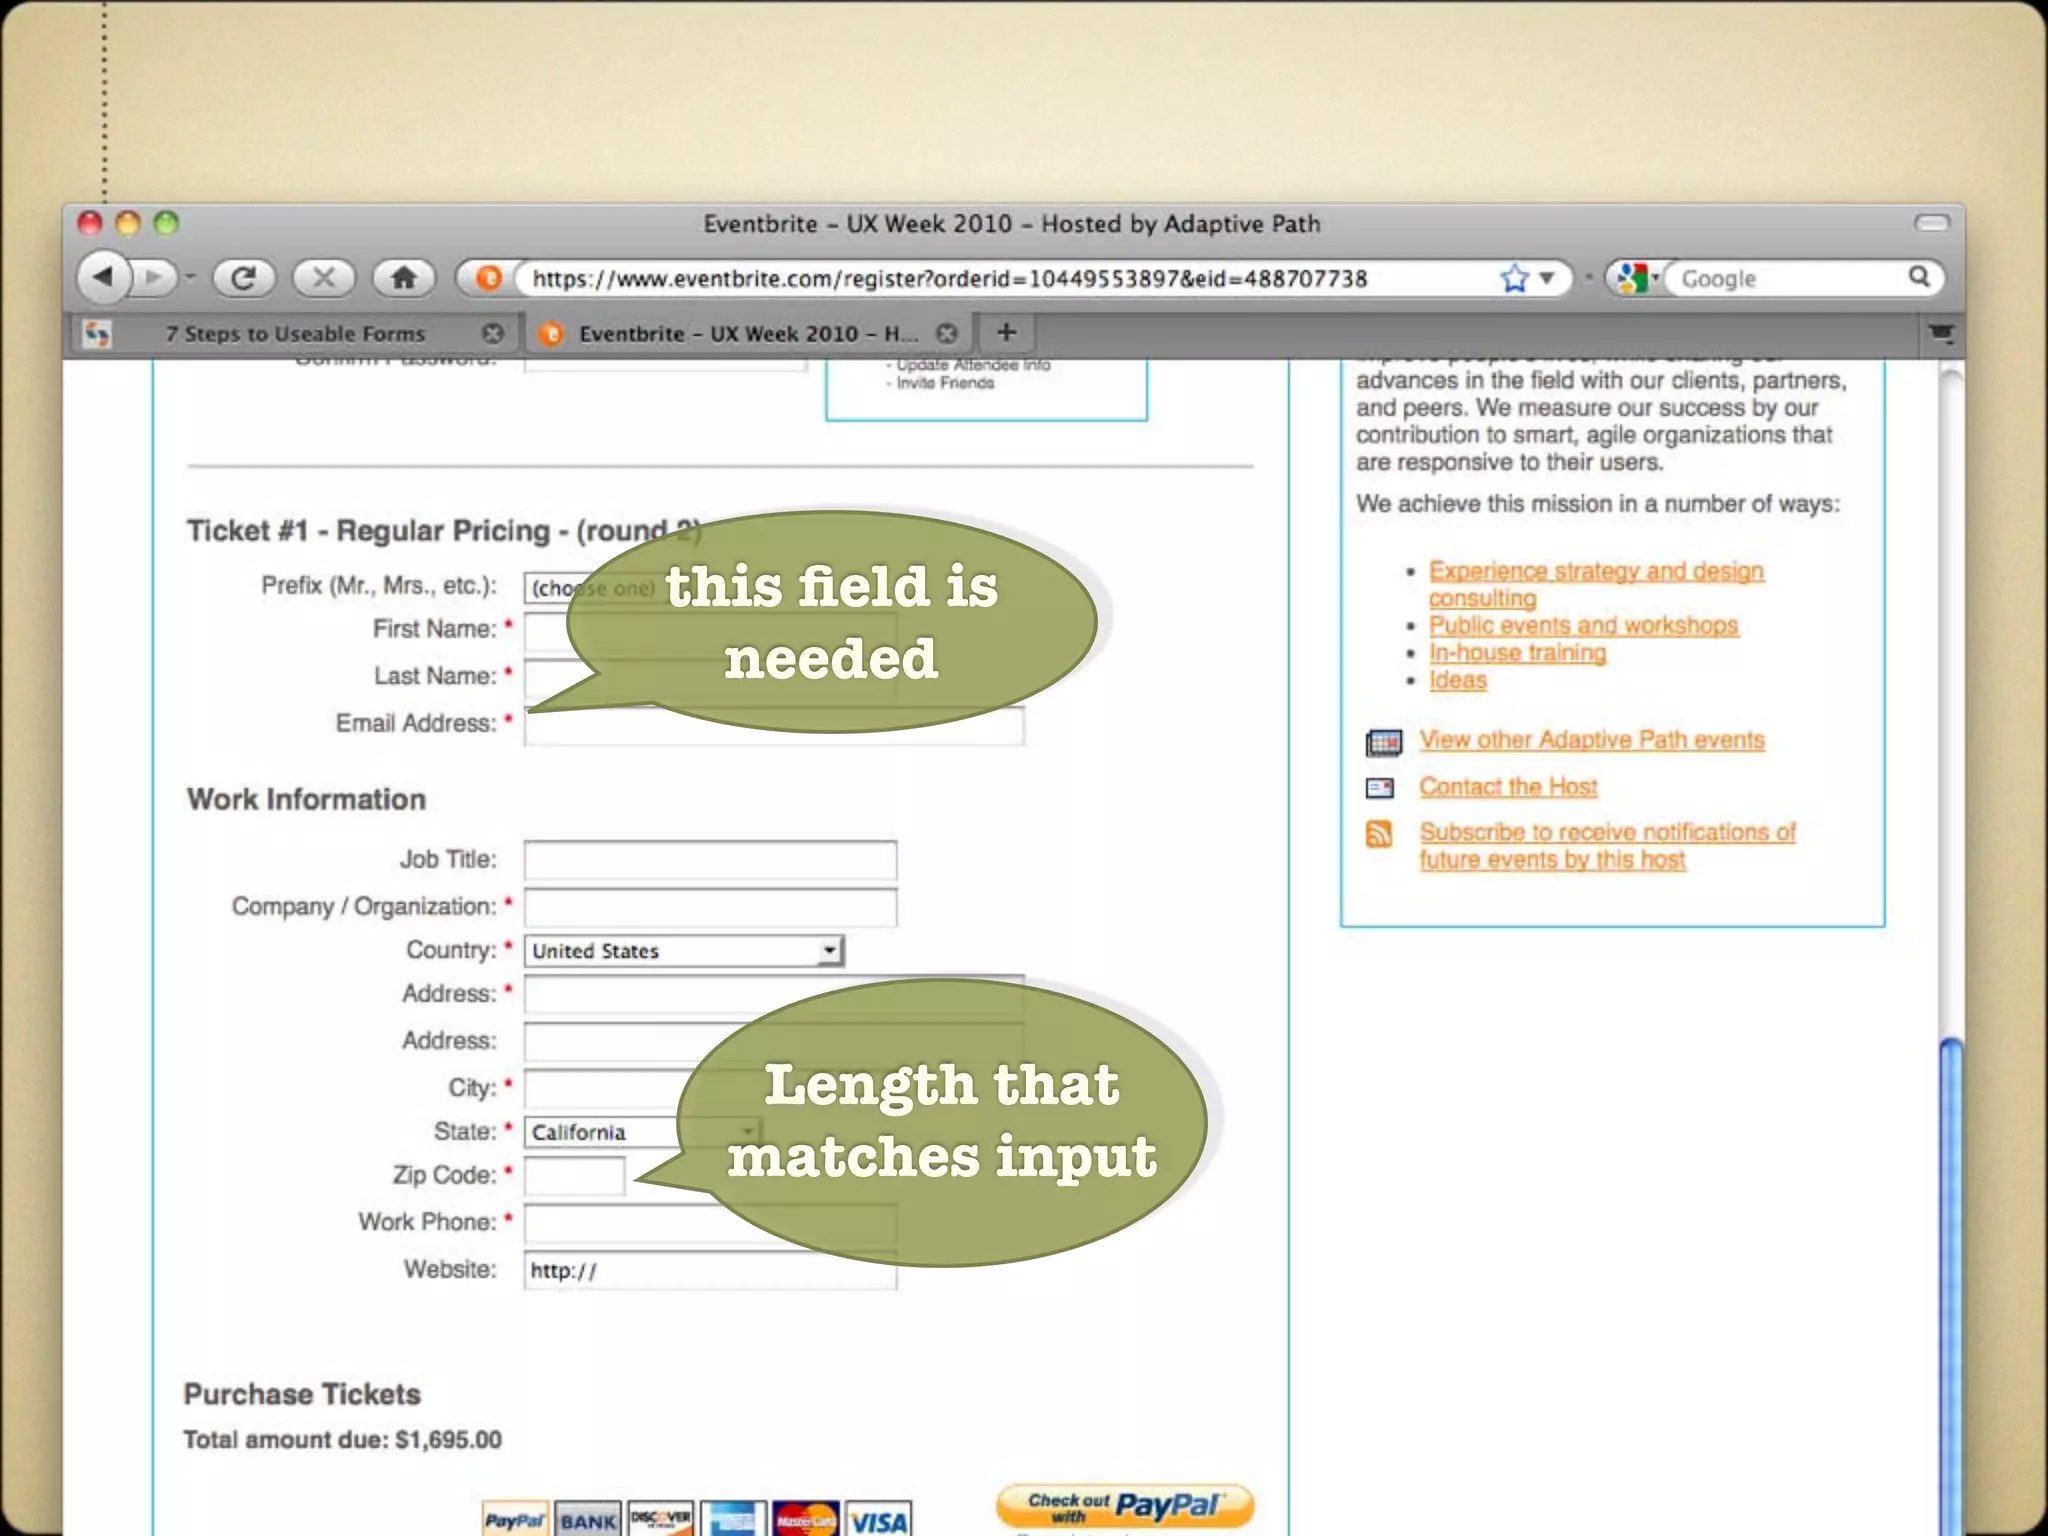The height and width of the screenshot is (1536, 2048).
Task: Open a new tab with plus button
Action: [1007, 332]
